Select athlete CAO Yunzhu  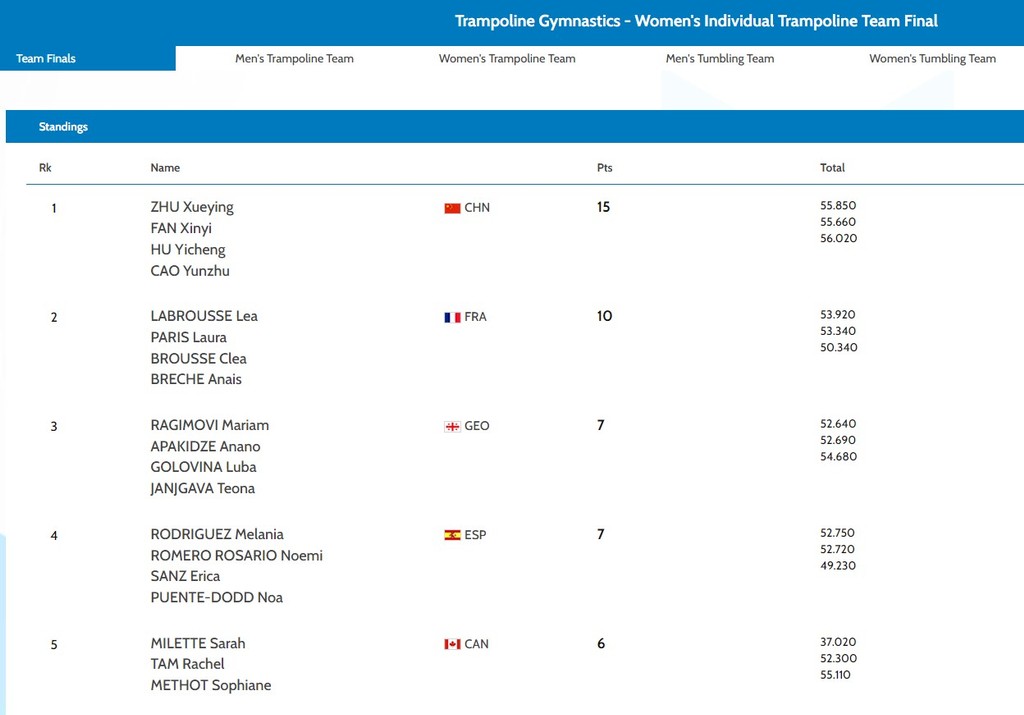pyautogui.click(x=189, y=270)
